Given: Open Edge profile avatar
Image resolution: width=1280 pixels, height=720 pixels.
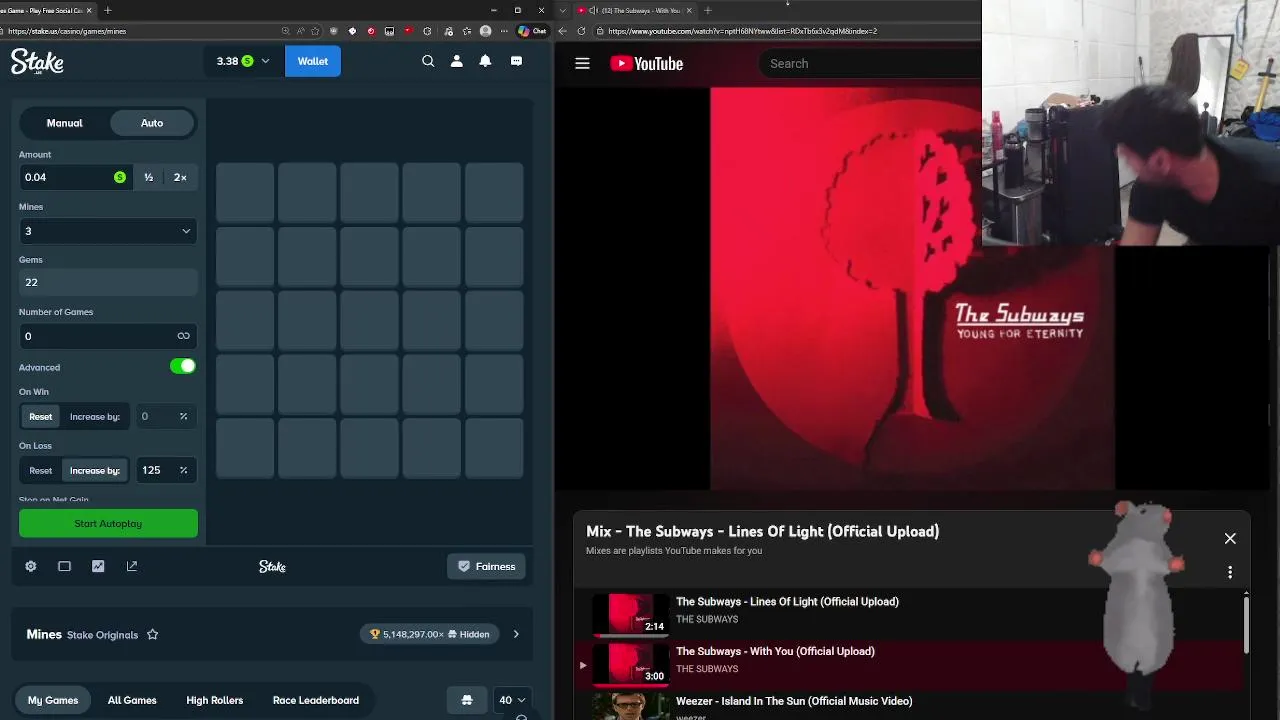Looking at the screenshot, I should click(485, 31).
